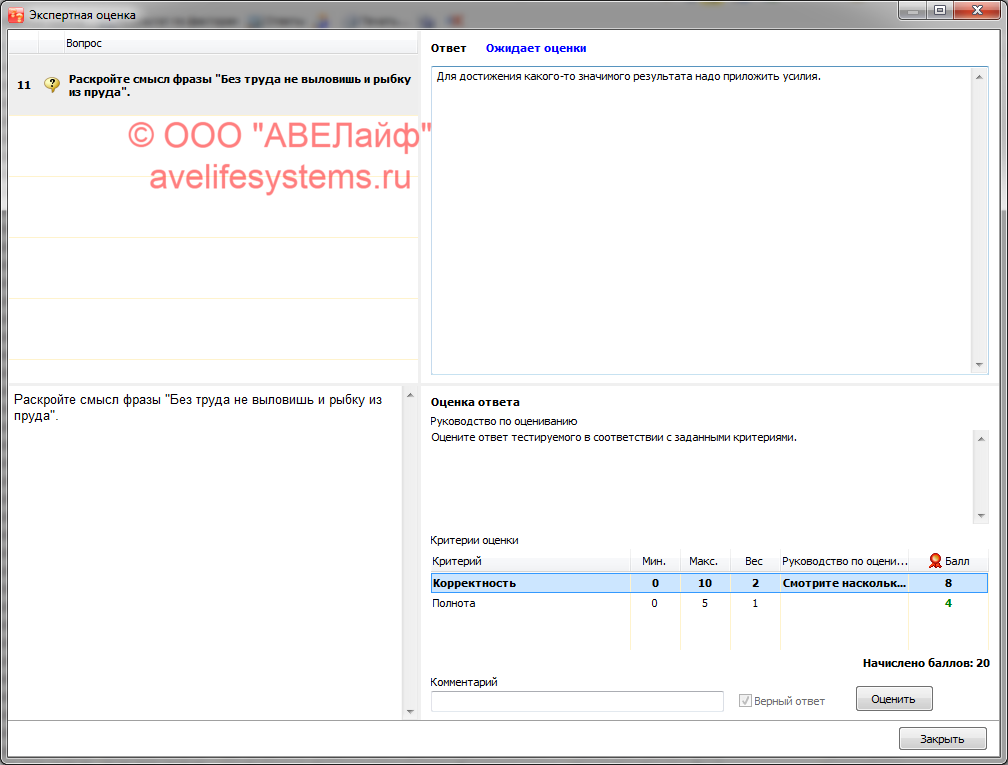
Task: Click the answer text box's scroll down arrow
Action: (x=980, y=366)
